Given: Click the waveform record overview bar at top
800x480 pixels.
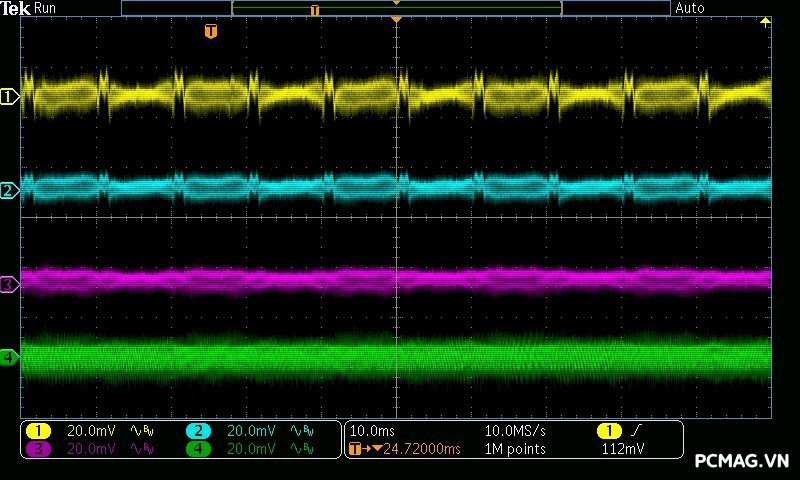Looking at the screenshot, I should click(396, 8).
